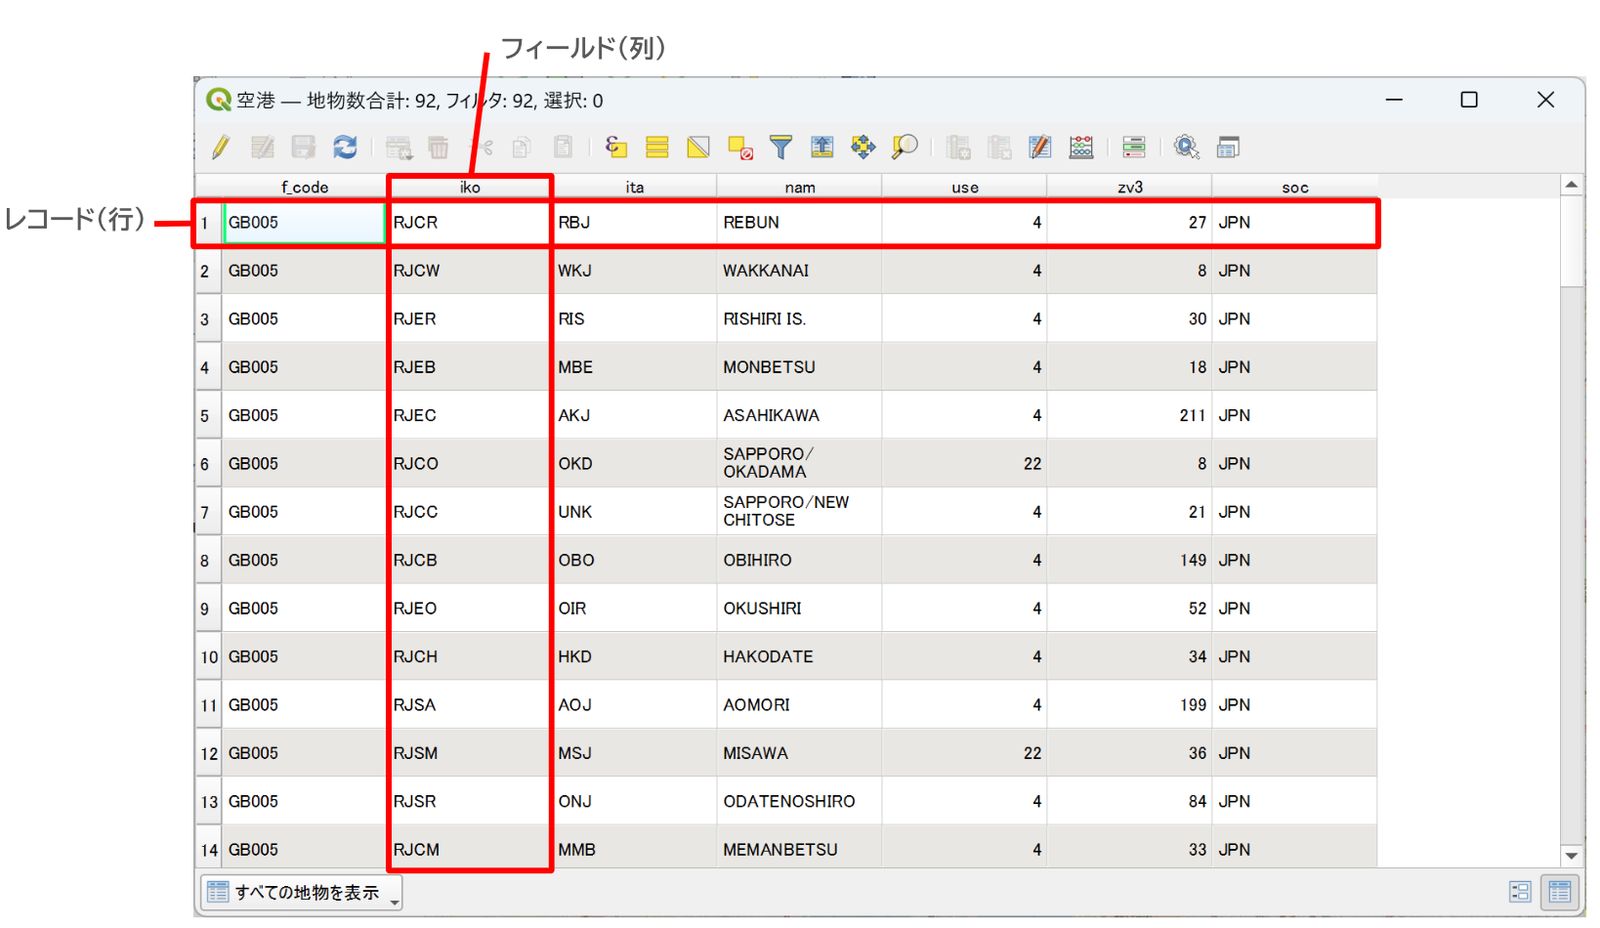Click the multi edit mode icon

pos(262,148)
